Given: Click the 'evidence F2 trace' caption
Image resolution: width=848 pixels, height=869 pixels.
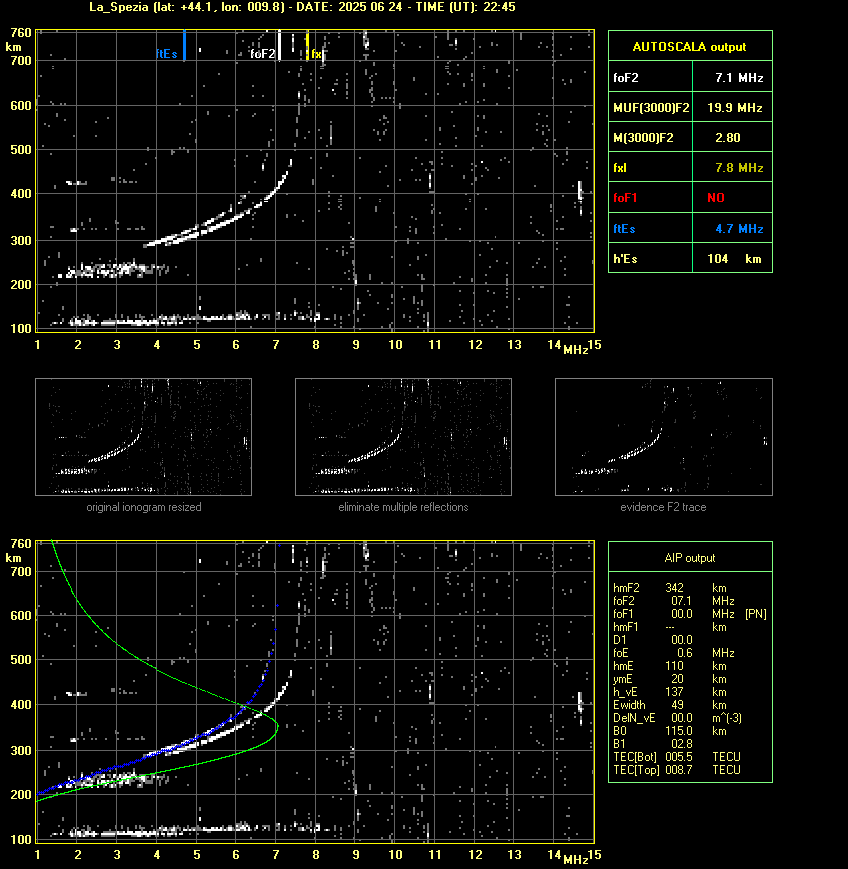Looking at the screenshot, I should click(663, 507).
